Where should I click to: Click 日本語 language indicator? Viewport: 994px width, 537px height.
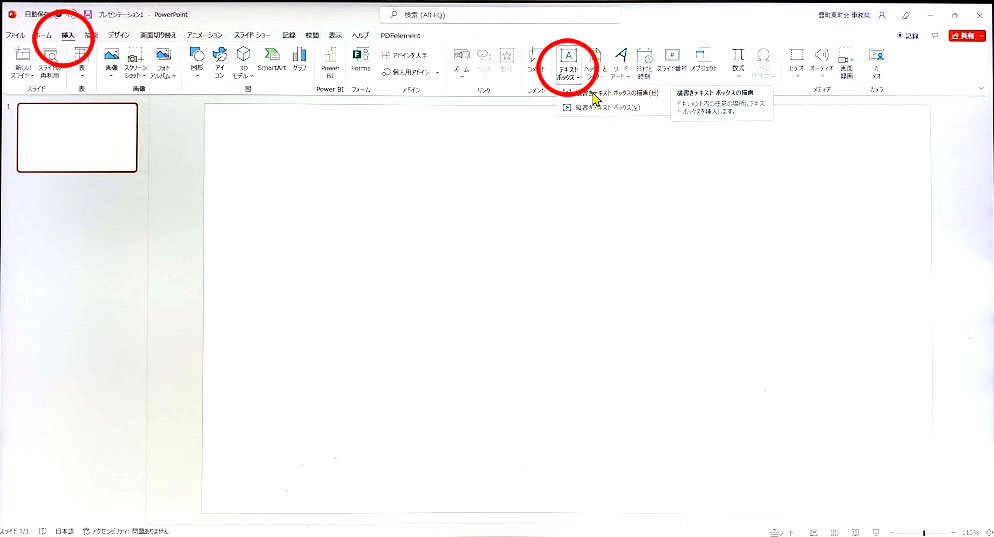pyautogui.click(x=65, y=531)
